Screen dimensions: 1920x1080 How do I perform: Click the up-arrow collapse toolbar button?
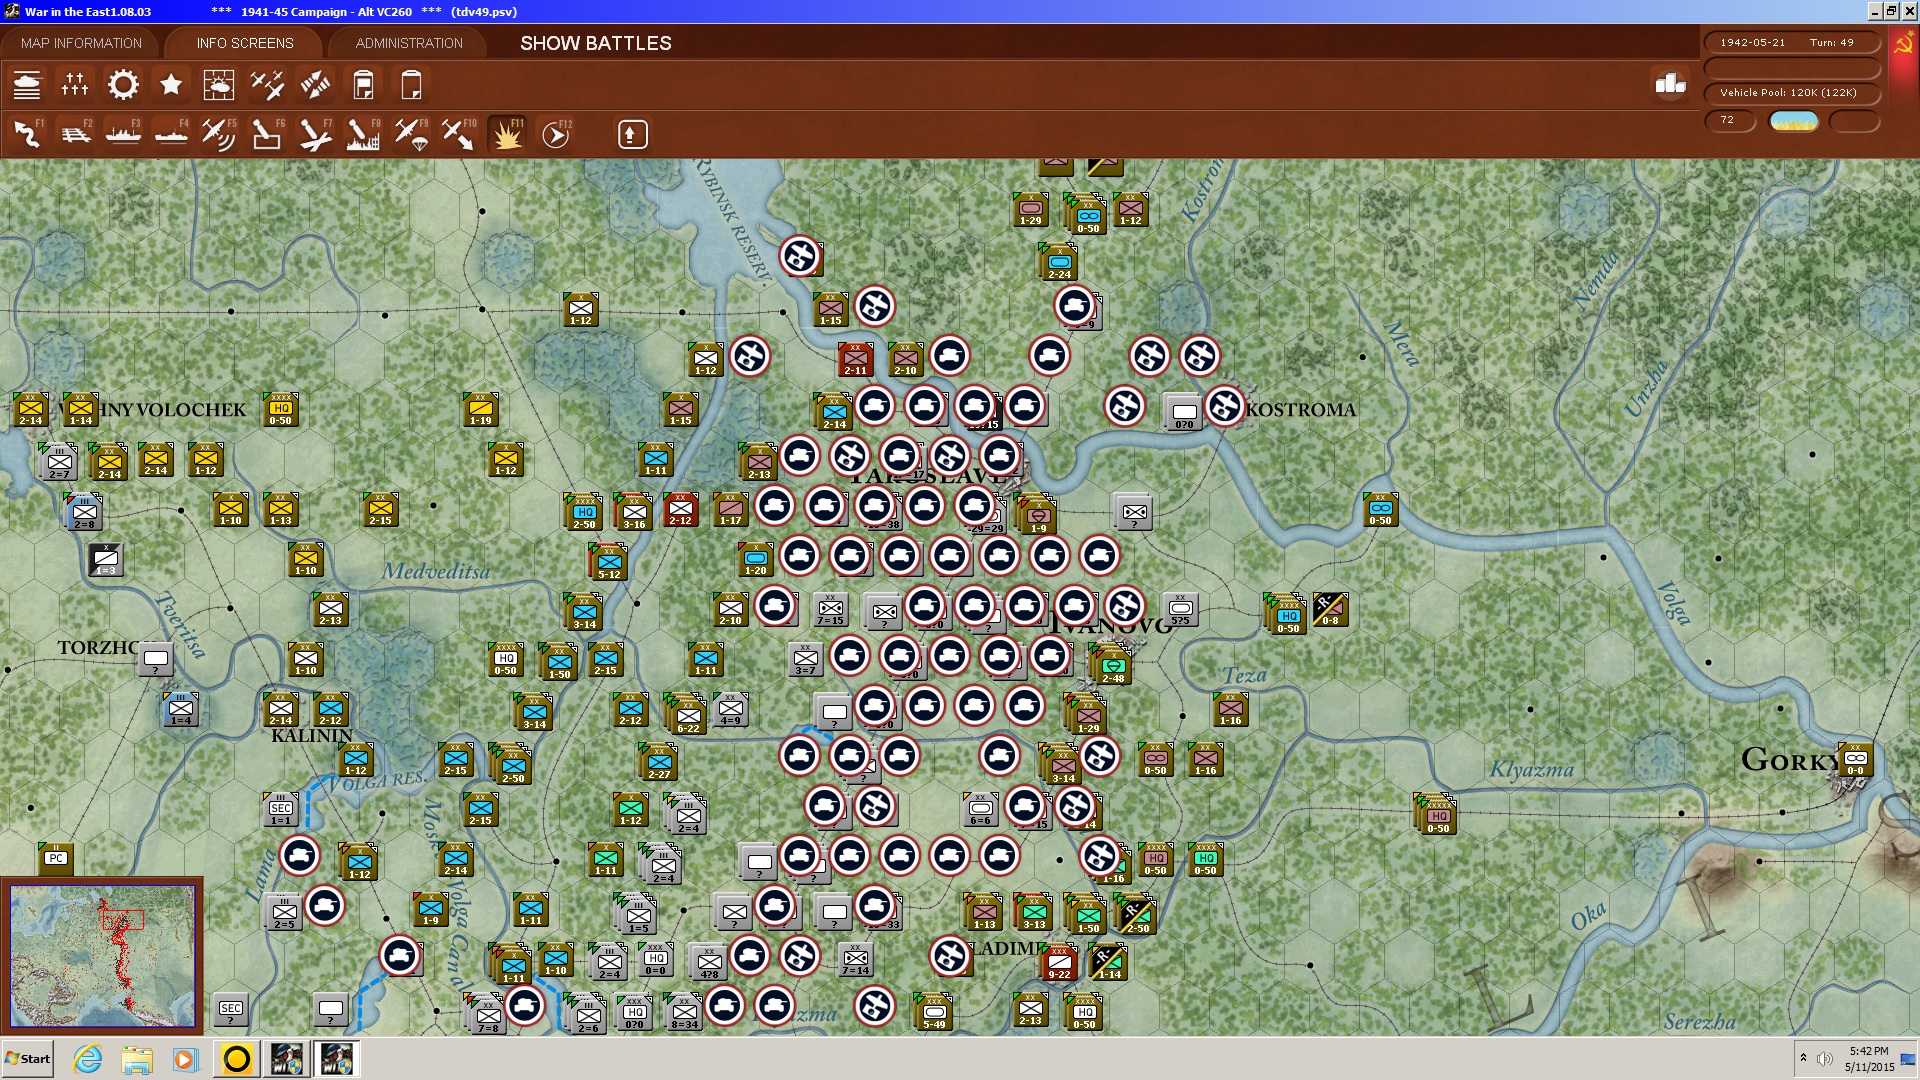(x=632, y=134)
